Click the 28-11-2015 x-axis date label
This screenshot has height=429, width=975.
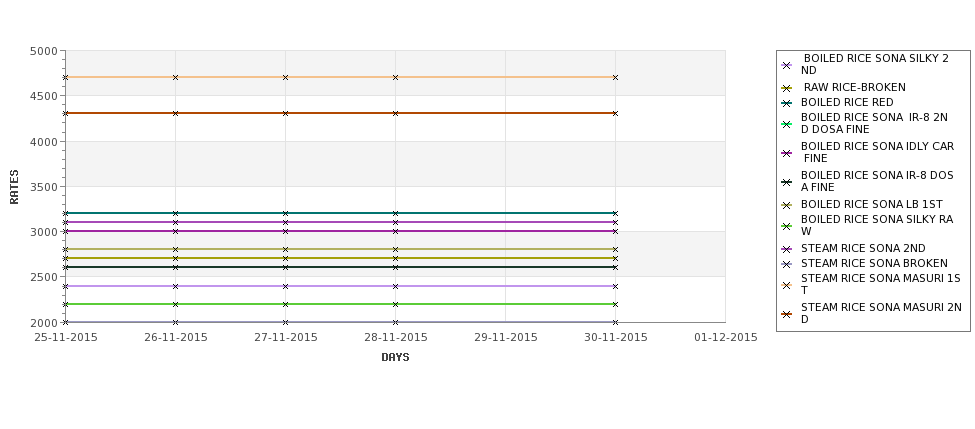[395, 338]
